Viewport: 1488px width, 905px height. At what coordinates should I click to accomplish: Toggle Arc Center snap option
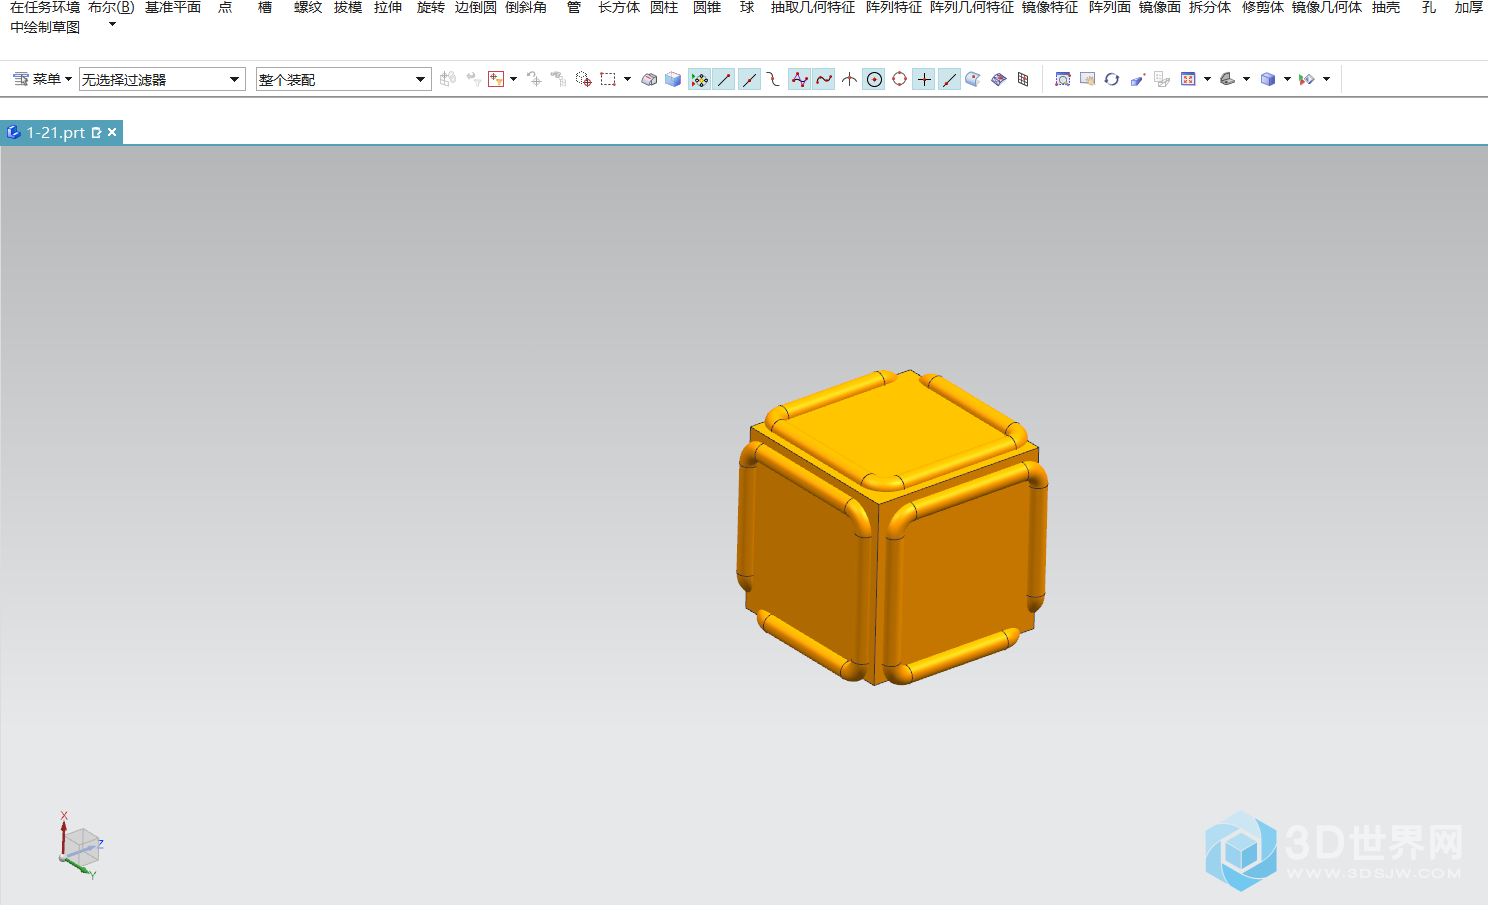click(x=874, y=79)
